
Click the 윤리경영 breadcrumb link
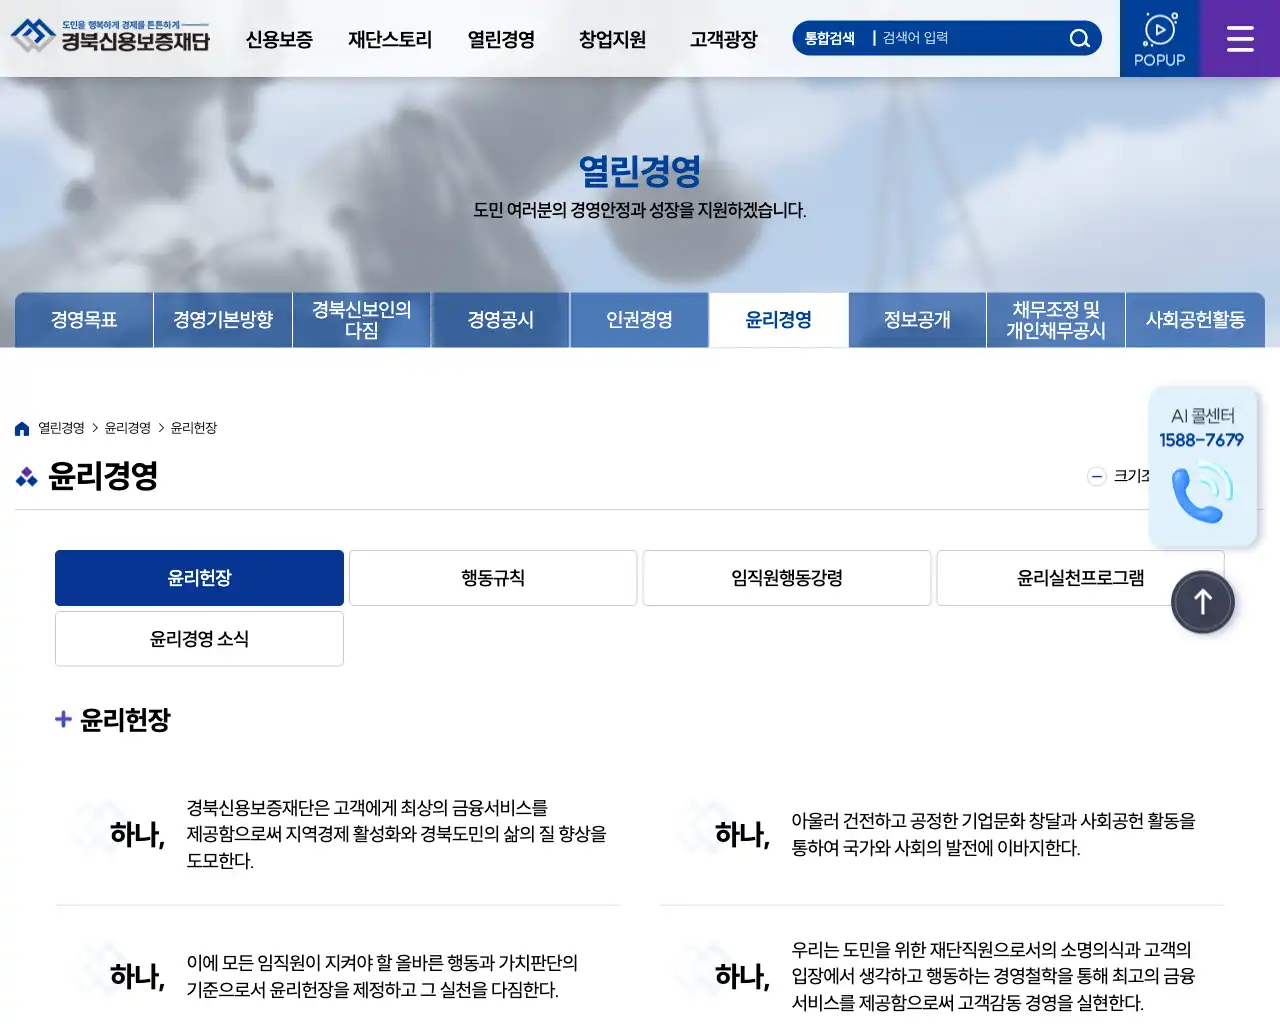(x=128, y=428)
